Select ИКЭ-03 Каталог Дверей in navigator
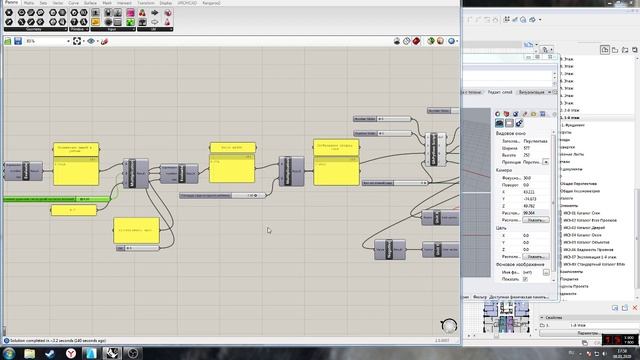640x360 pixels. pos(584,228)
